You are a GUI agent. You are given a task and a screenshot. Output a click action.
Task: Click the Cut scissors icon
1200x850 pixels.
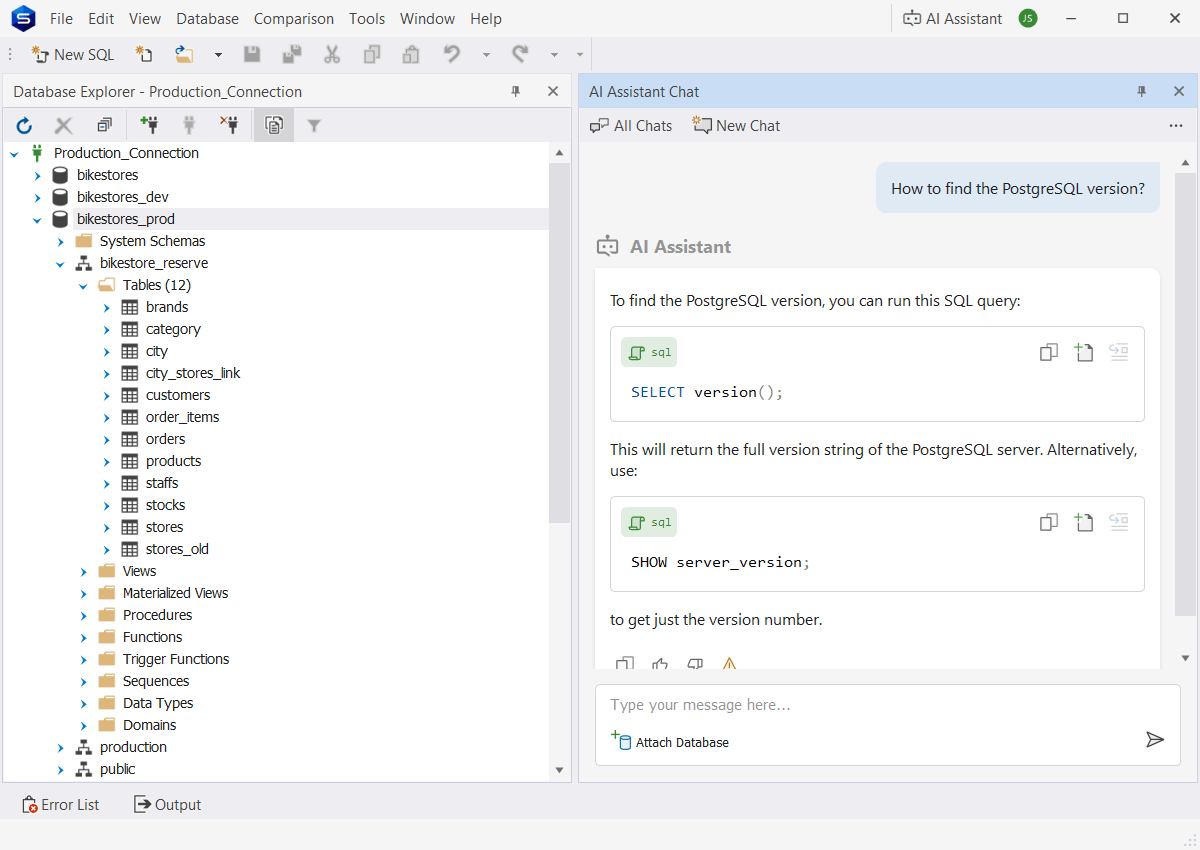pos(332,55)
